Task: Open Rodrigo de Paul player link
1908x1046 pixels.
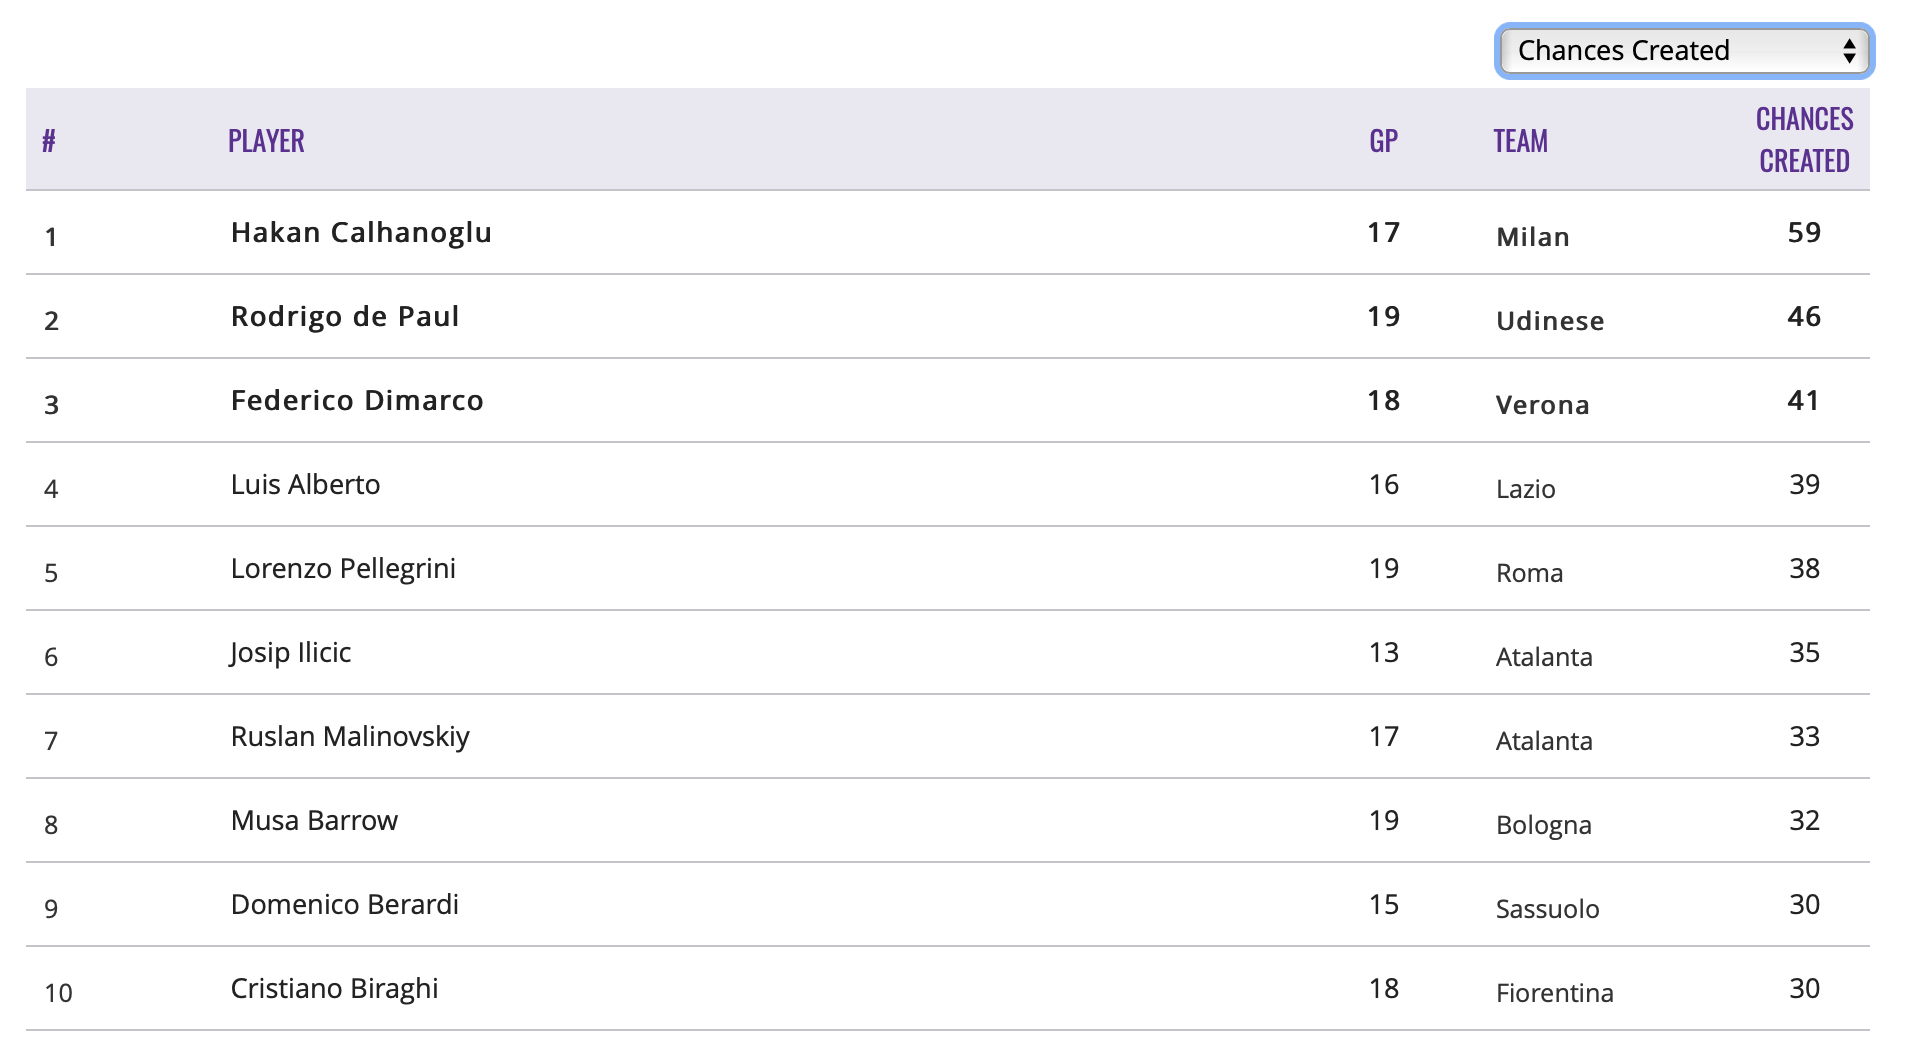Action: (x=345, y=317)
